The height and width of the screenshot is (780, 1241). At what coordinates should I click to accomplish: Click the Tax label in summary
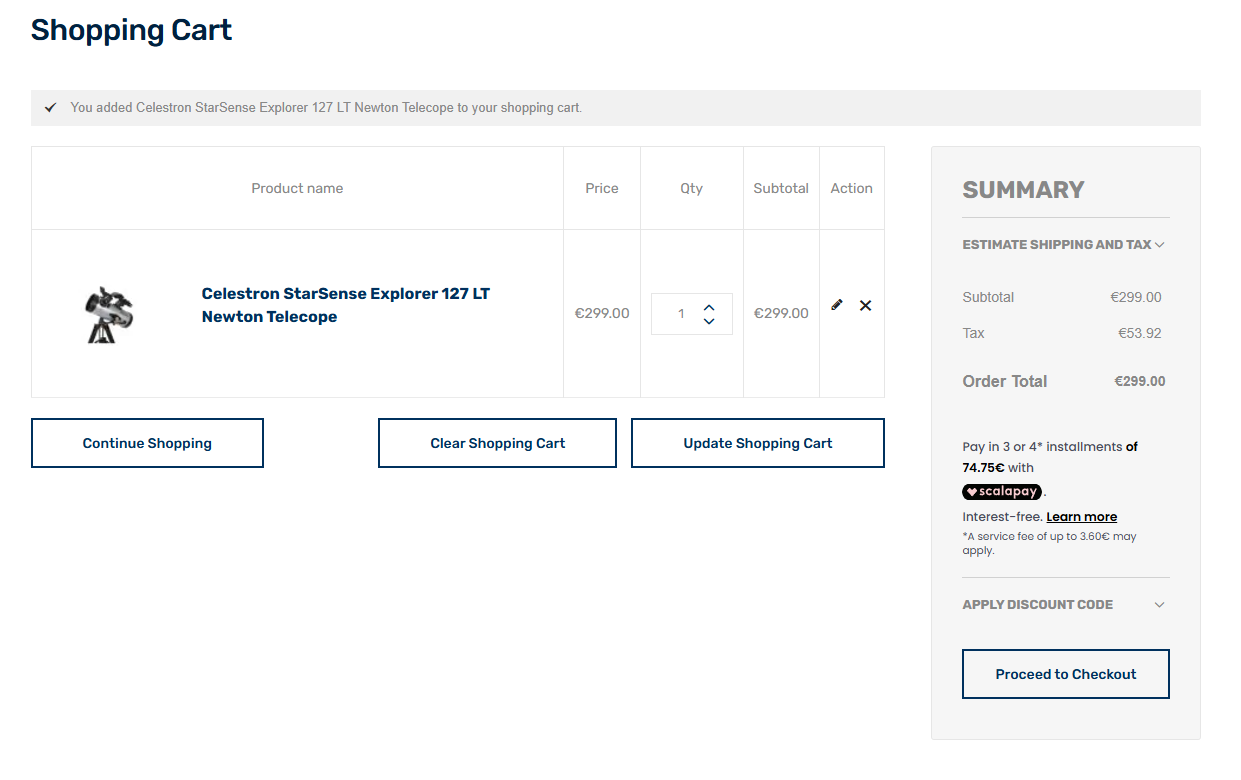click(x=973, y=333)
